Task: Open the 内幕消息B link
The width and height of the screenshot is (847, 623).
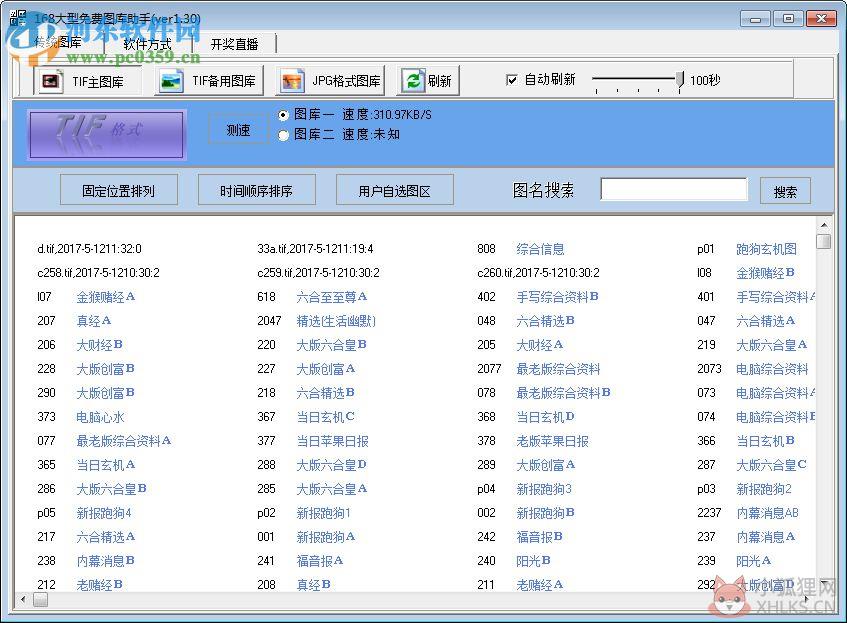Action: (106, 561)
